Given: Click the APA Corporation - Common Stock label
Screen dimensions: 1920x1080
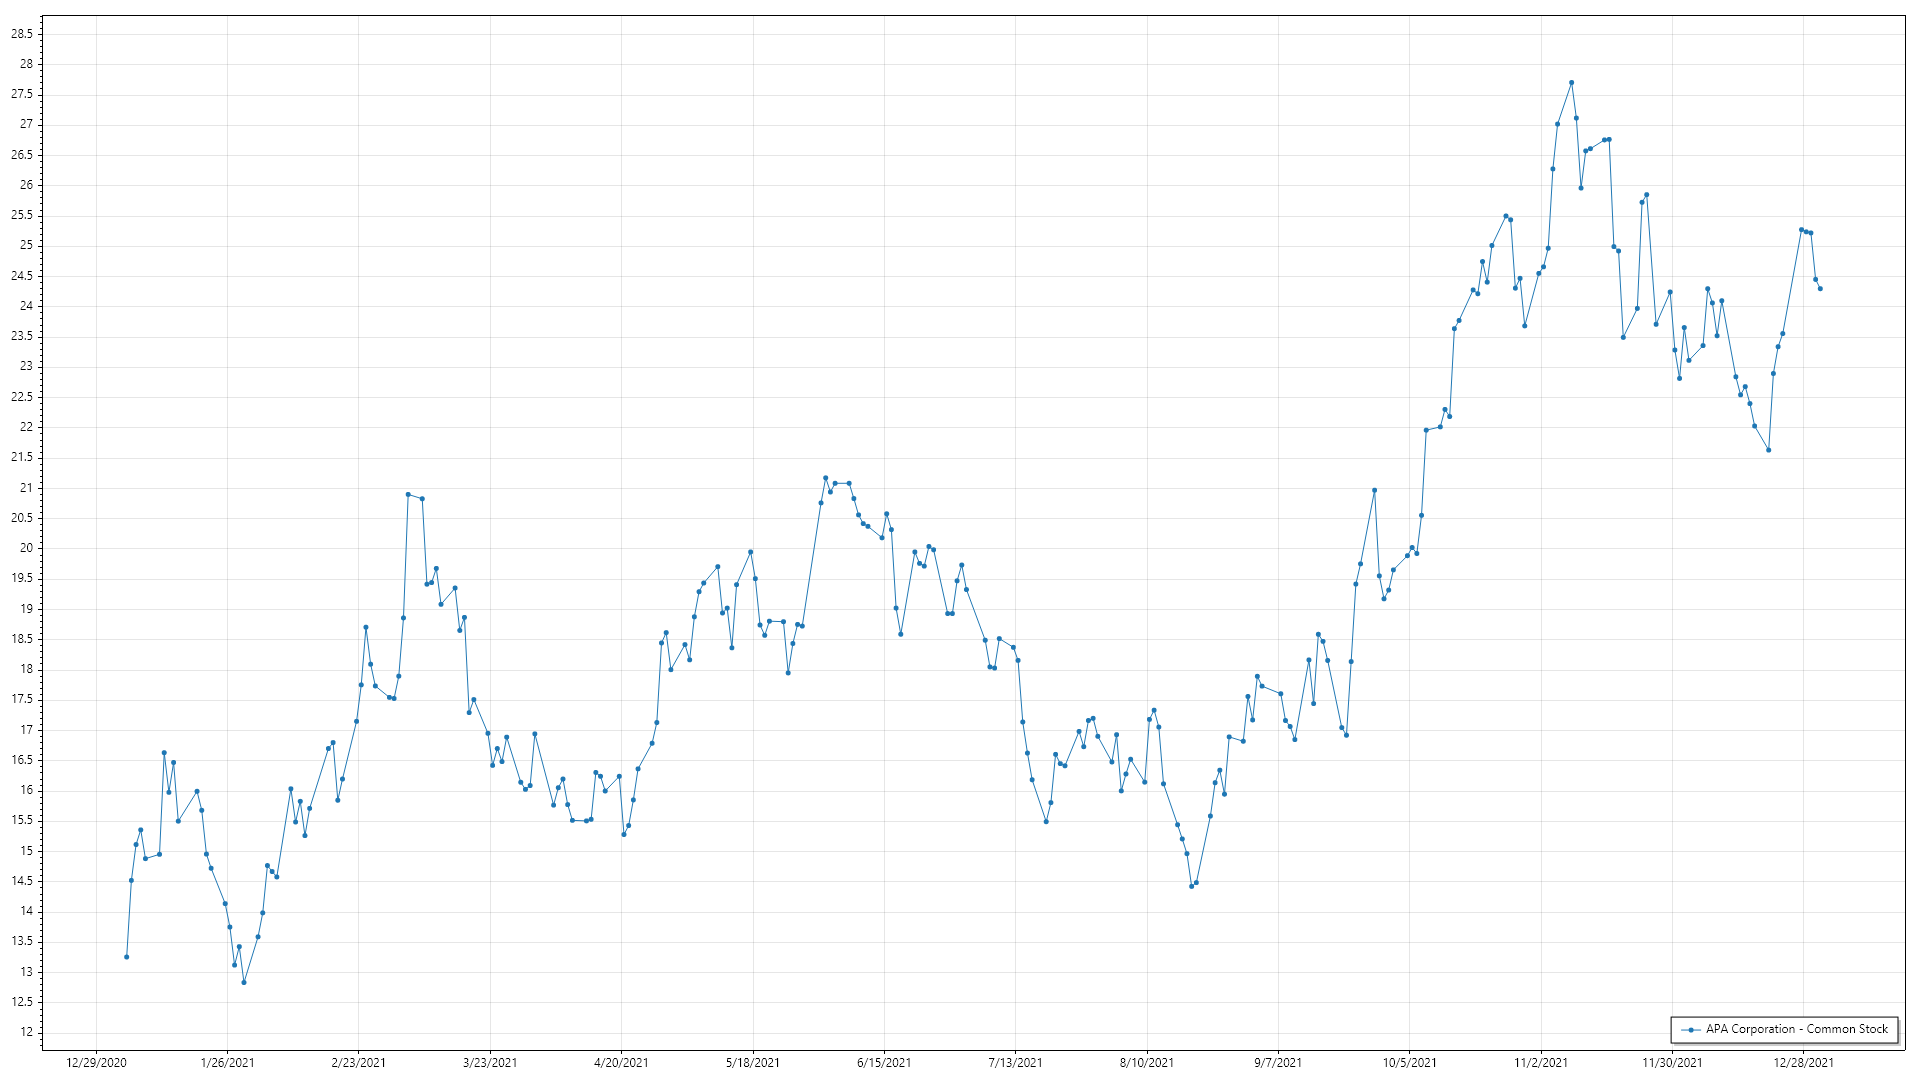Looking at the screenshot, I should pyautogui.click(x=1796, y=1029).
